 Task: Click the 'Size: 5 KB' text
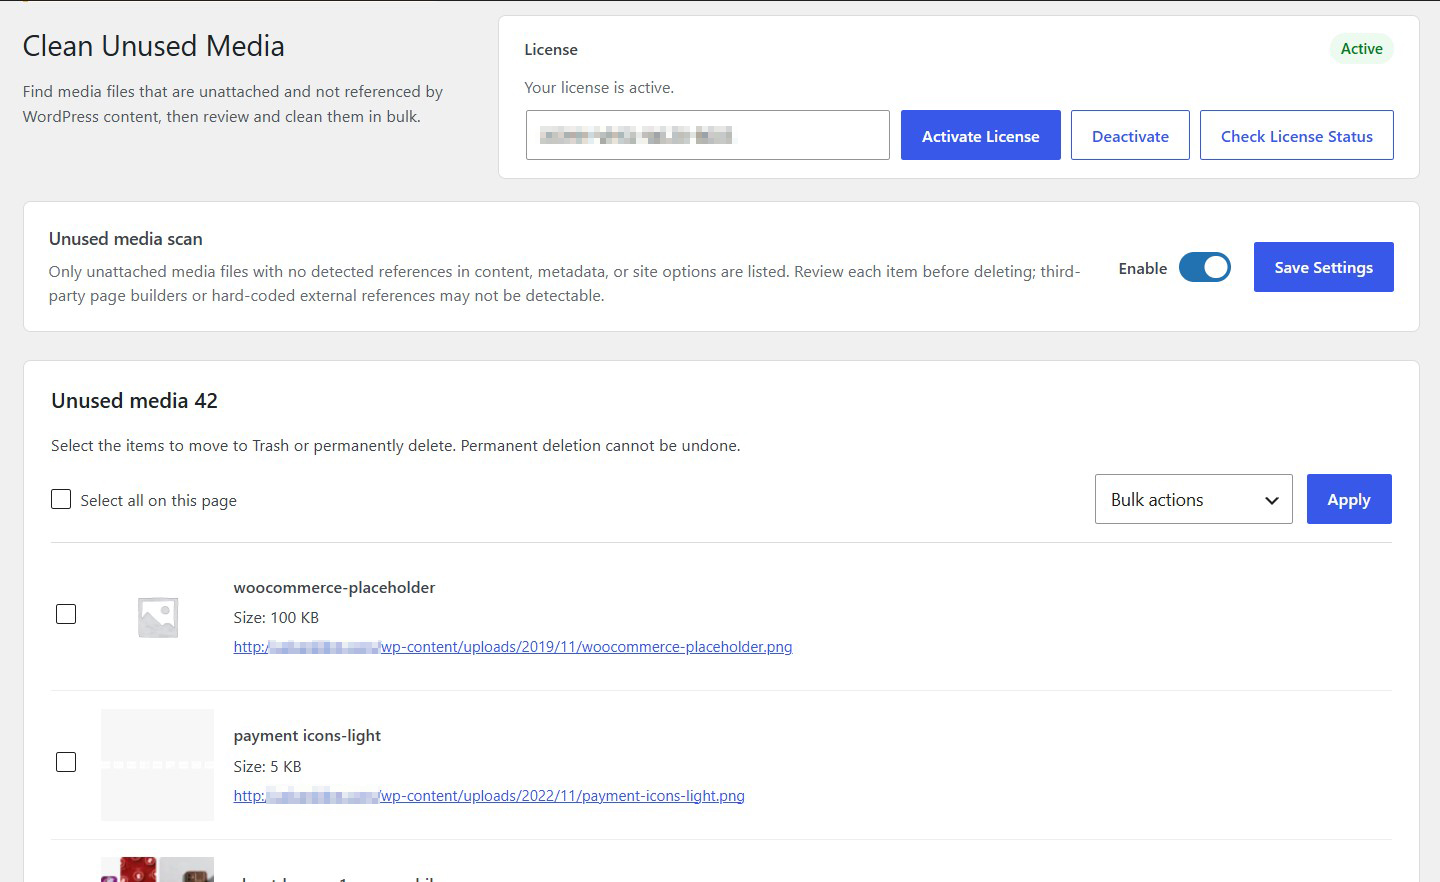pyautogui.click(x=267, y=767)
